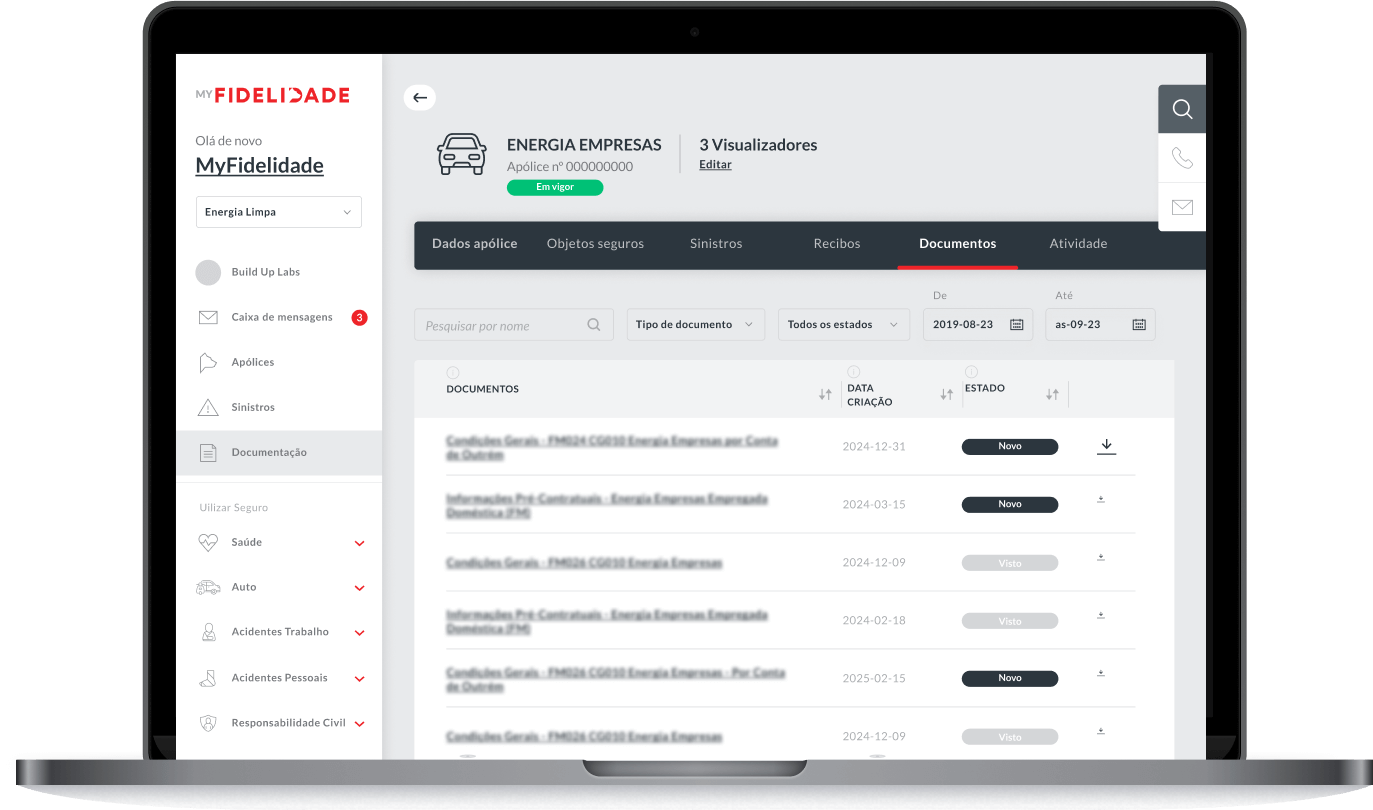Open document link dated 2024-03-15
This screenshot has width=1373, height=810.
coord(607,505)
